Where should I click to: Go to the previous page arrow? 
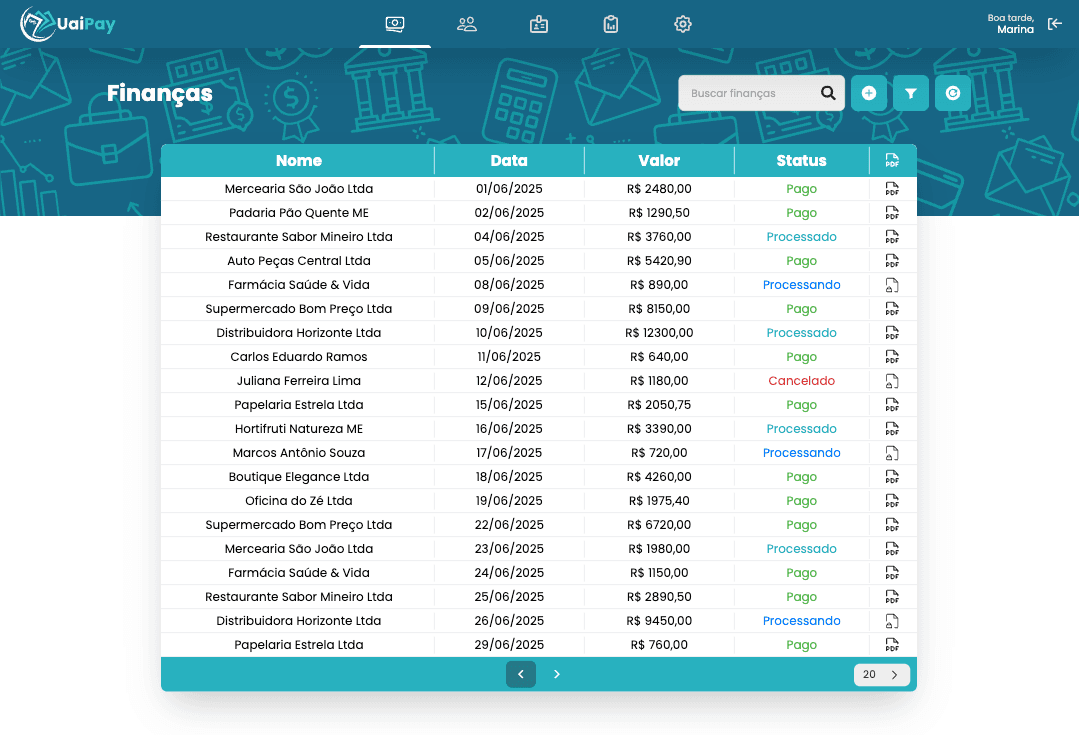[x=521, y=674]
